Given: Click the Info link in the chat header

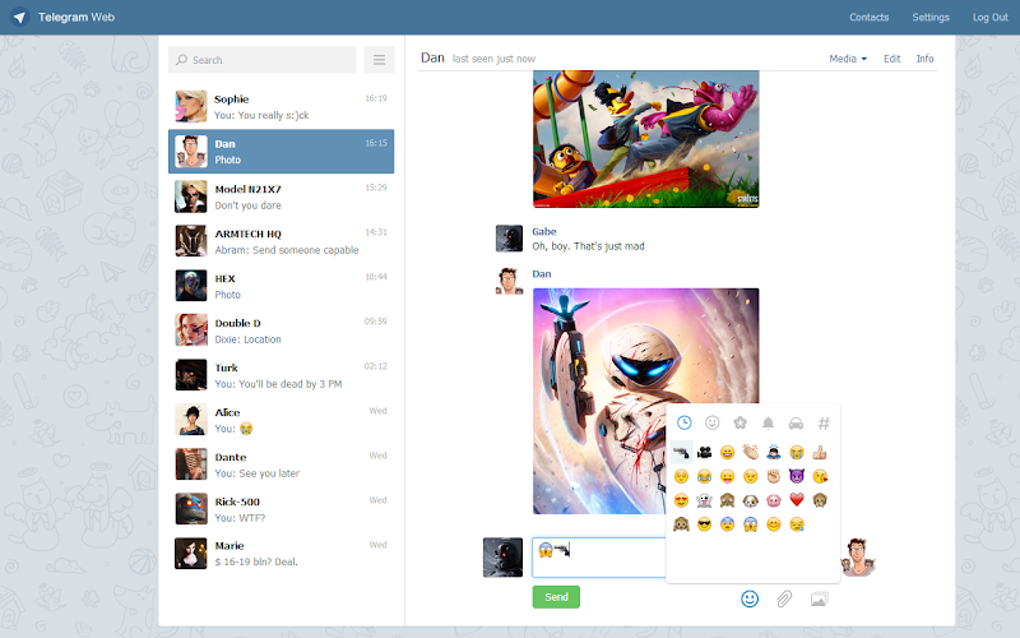Looking at the screenshot, I should click(x=924, y=58).
